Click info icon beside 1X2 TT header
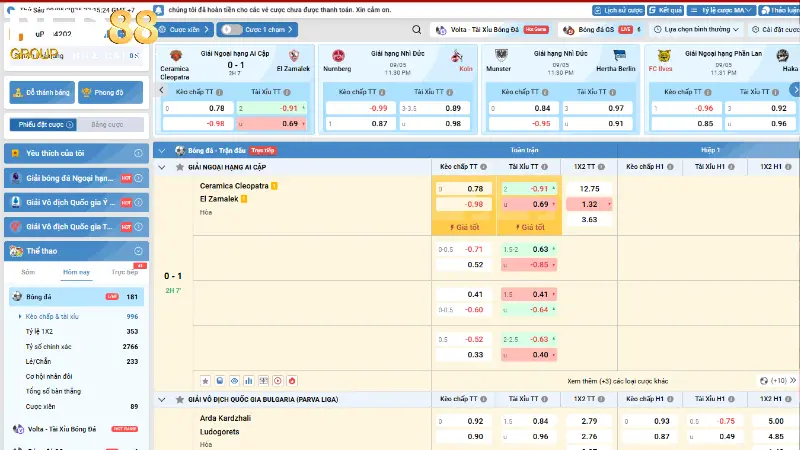The height and width of the screenshot is (450, 800). click(602, 167)
